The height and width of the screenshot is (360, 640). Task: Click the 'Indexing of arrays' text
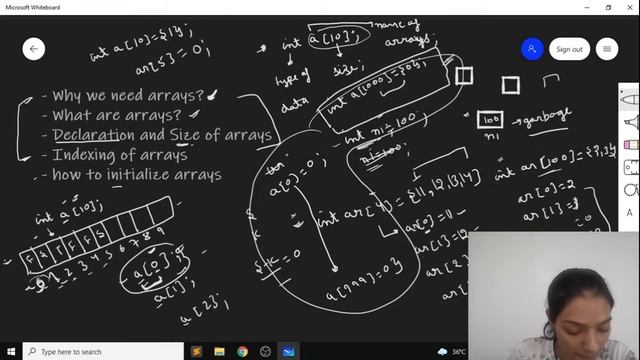pos(120,155)
